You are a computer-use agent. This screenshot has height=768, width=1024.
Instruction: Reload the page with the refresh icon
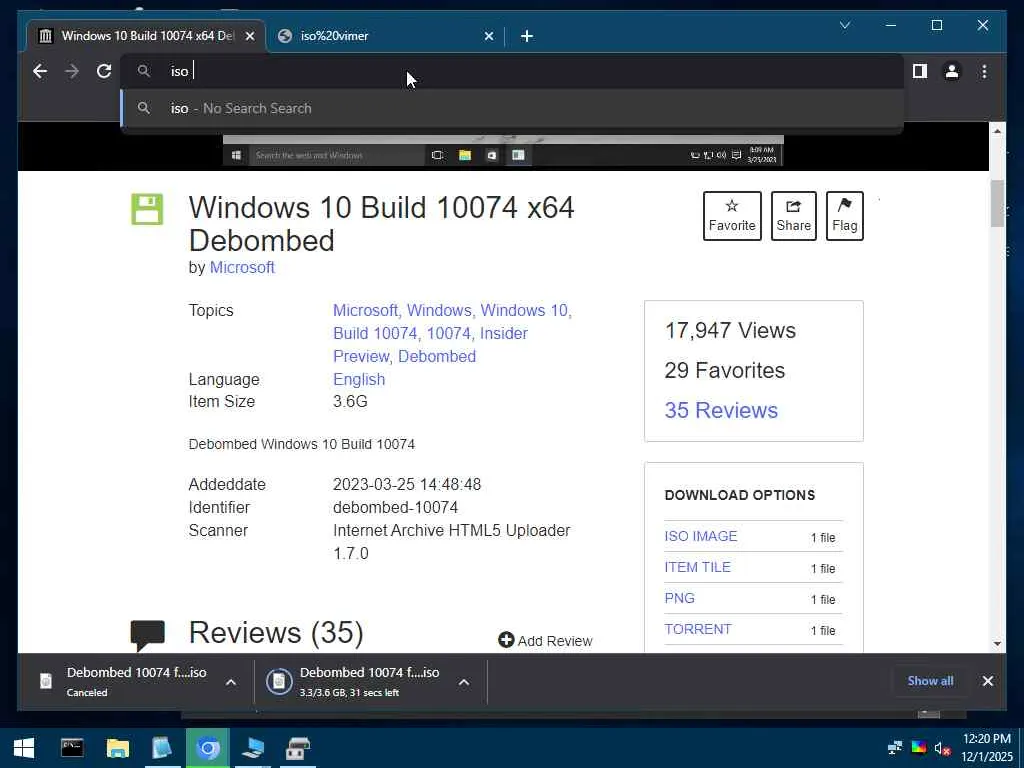click(104, 71)
